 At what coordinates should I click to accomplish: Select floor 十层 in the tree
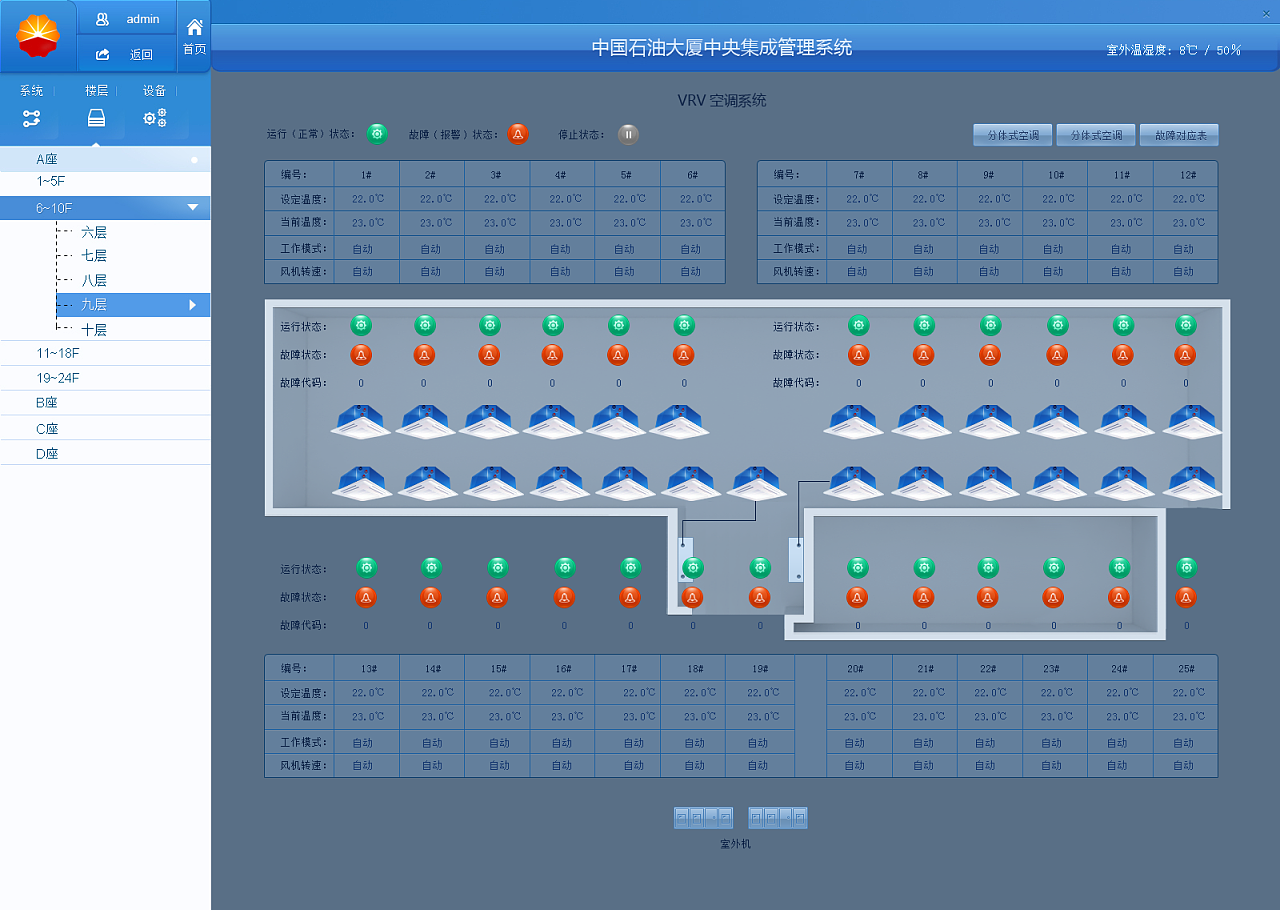tap(94, 330)
